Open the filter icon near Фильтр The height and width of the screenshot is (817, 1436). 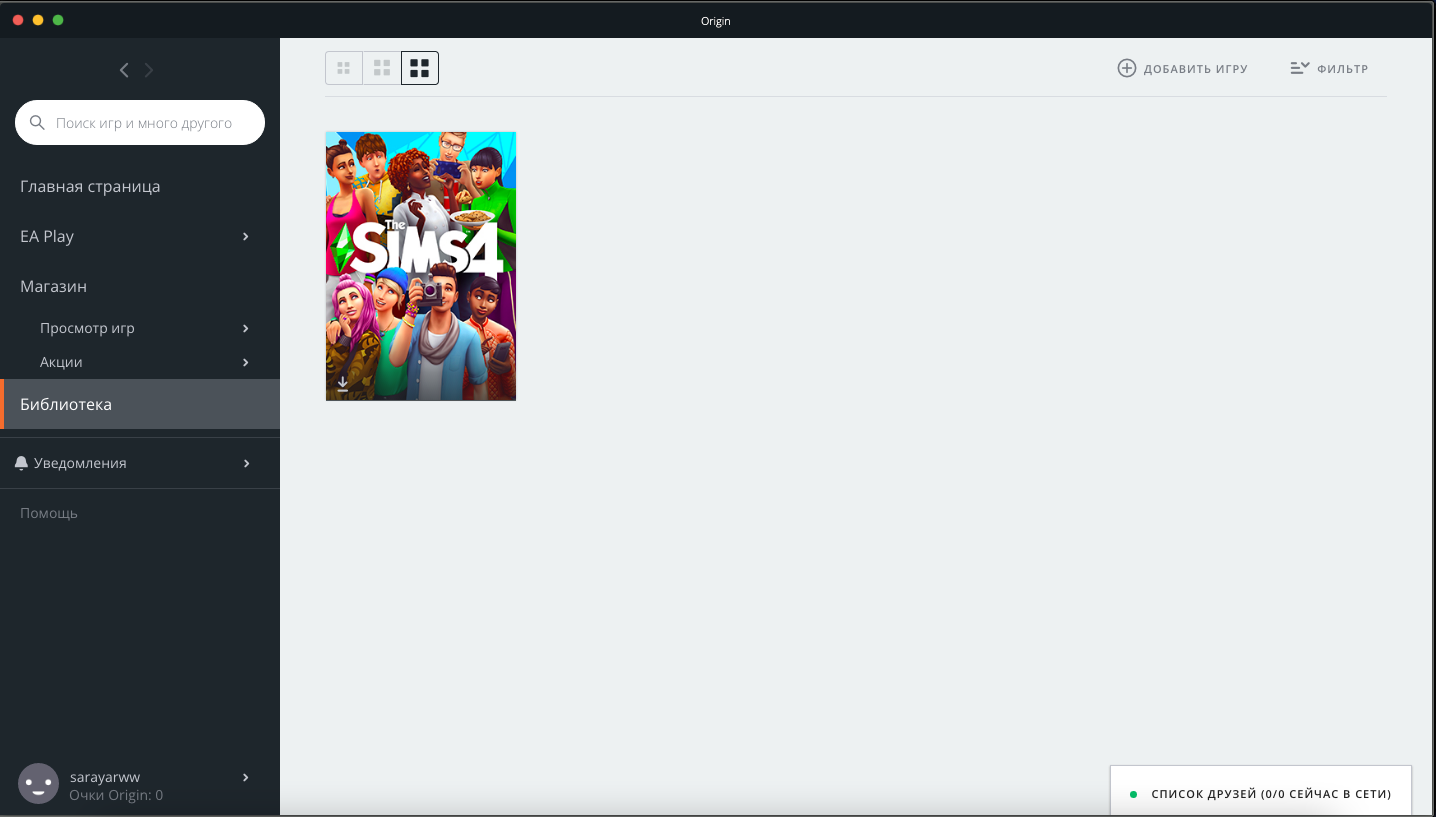point(1299,67)
